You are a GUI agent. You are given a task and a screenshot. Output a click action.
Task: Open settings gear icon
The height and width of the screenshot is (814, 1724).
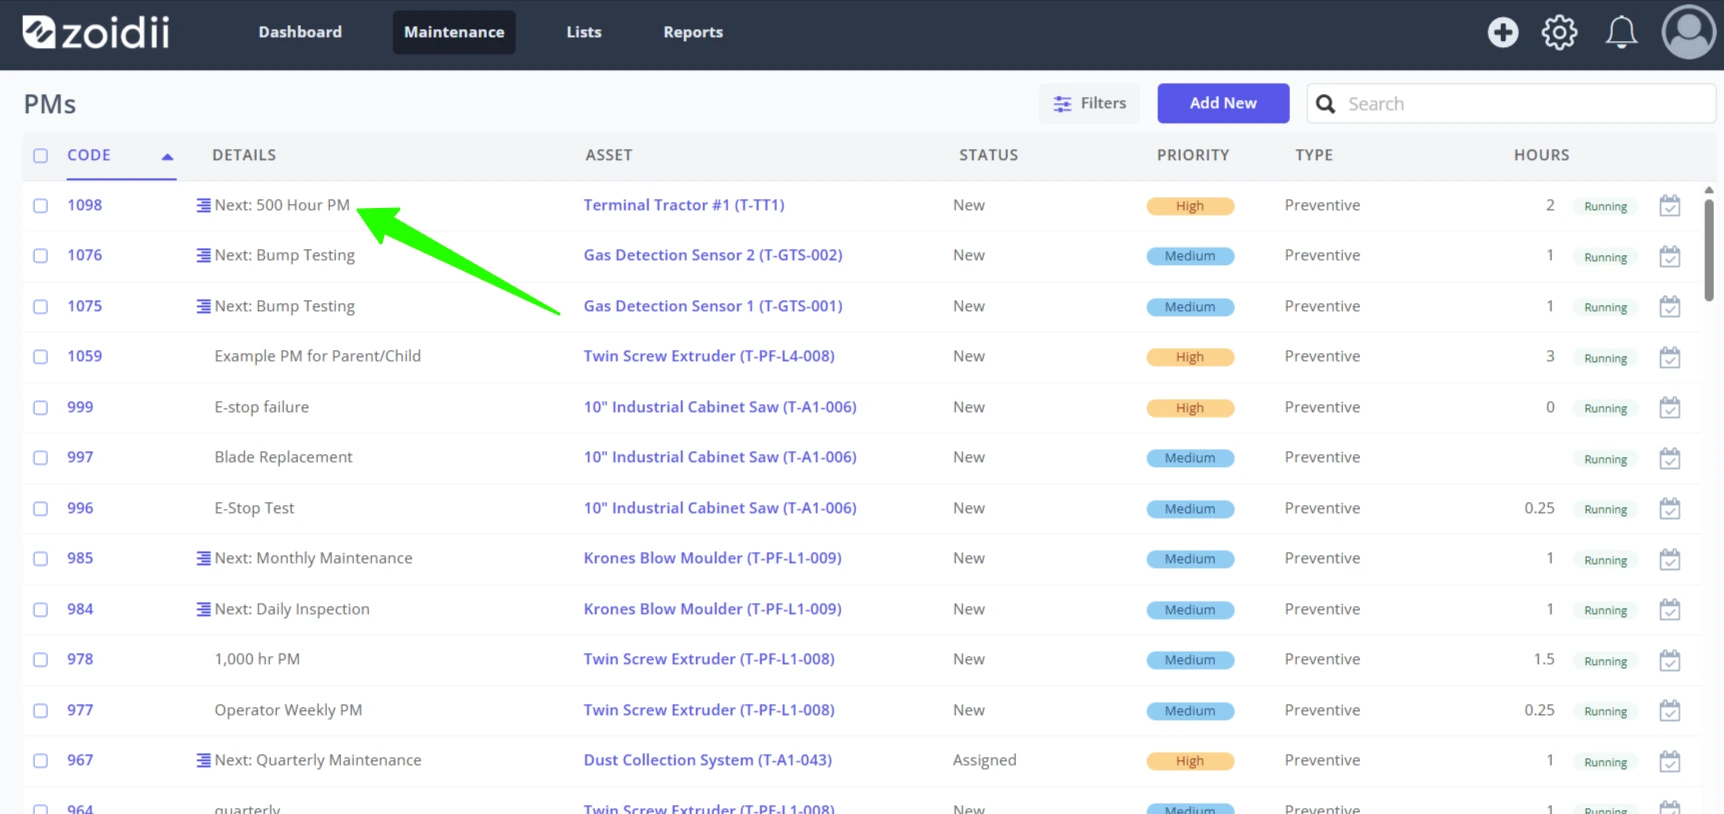coord(1559,32)
